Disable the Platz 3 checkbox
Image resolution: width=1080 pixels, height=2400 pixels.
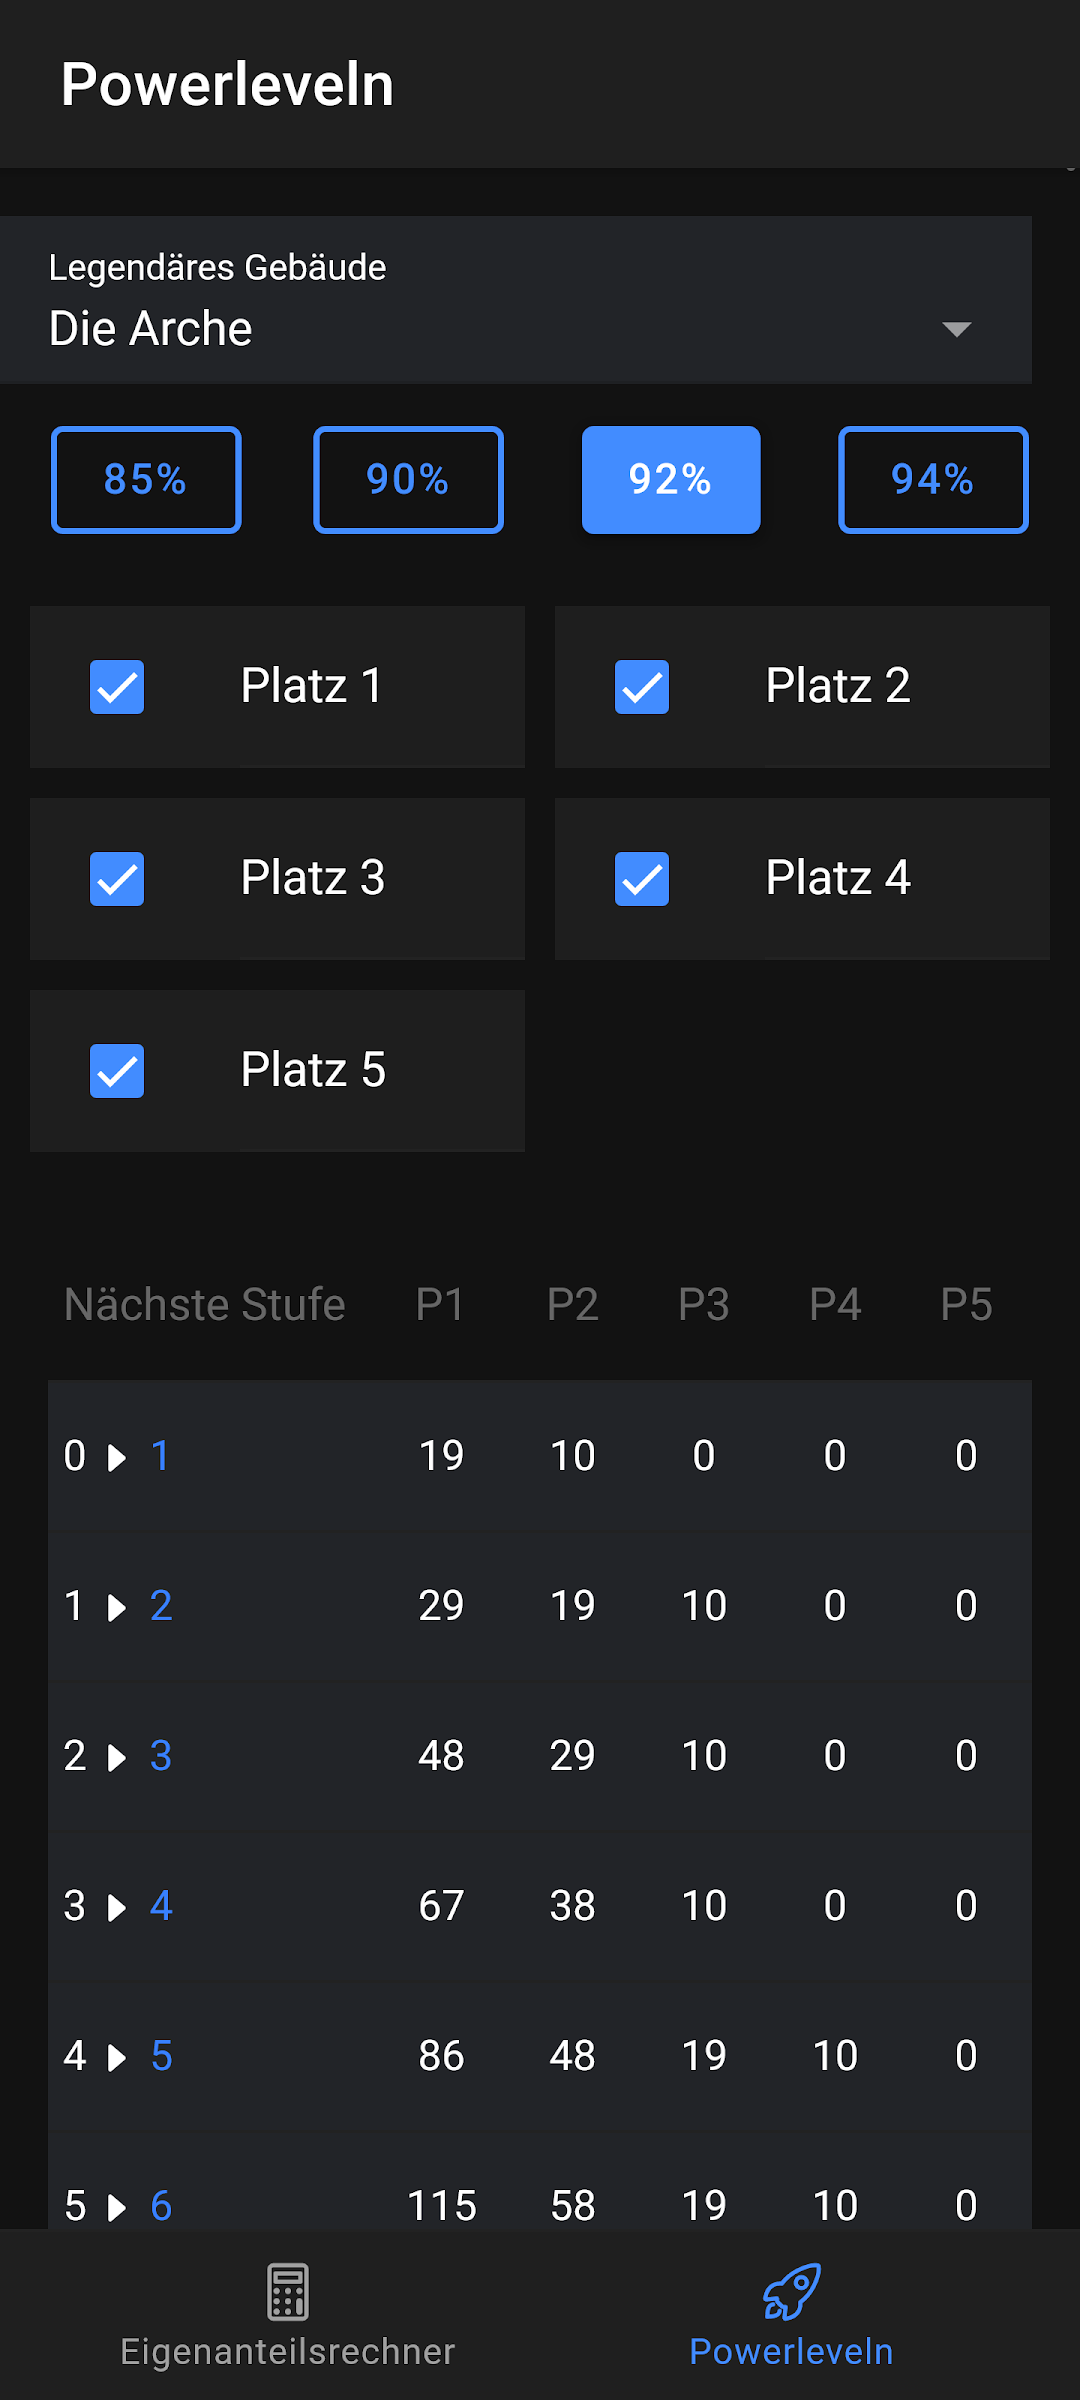coord(117,879)
